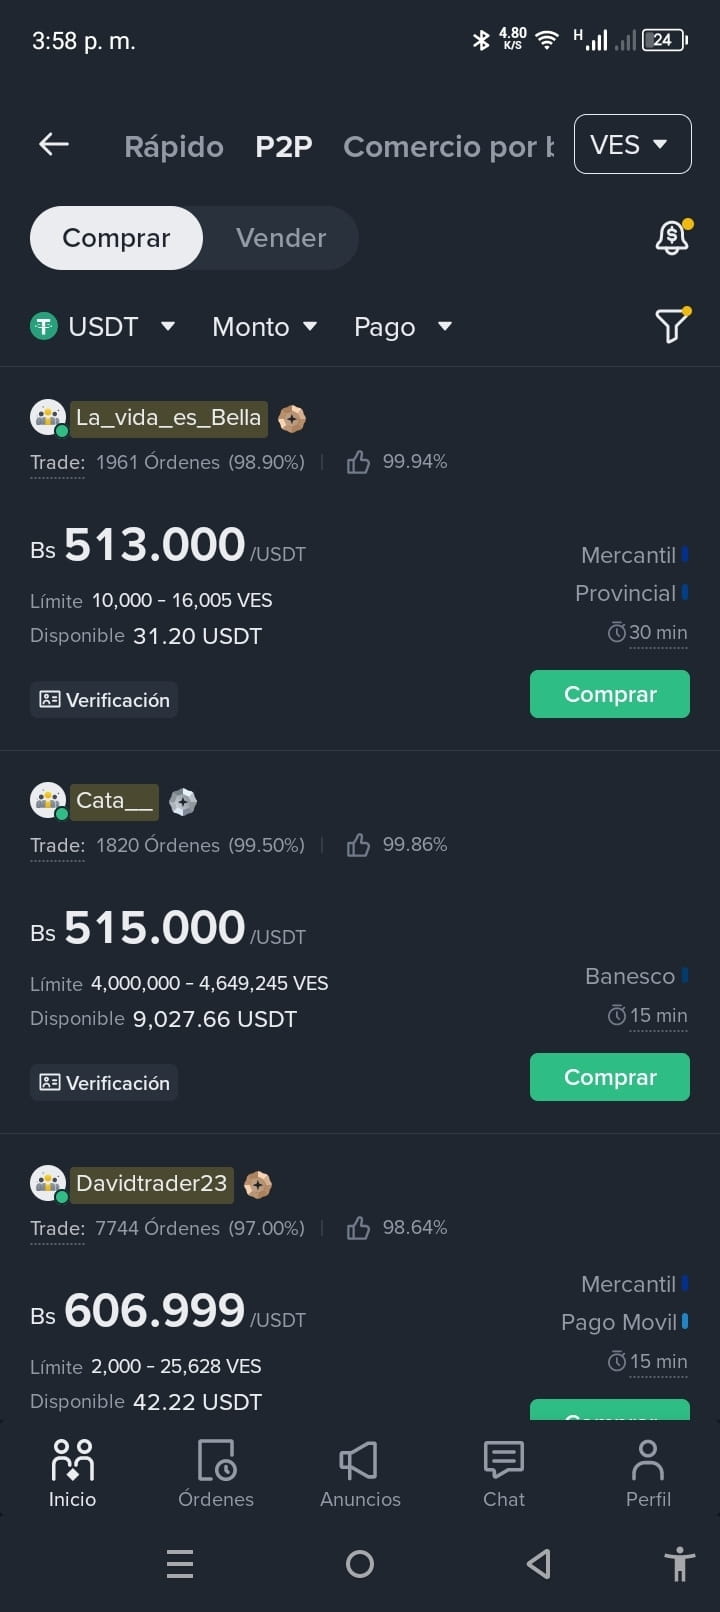Tap the accessibility icon in system bar

pos(680,1564)
